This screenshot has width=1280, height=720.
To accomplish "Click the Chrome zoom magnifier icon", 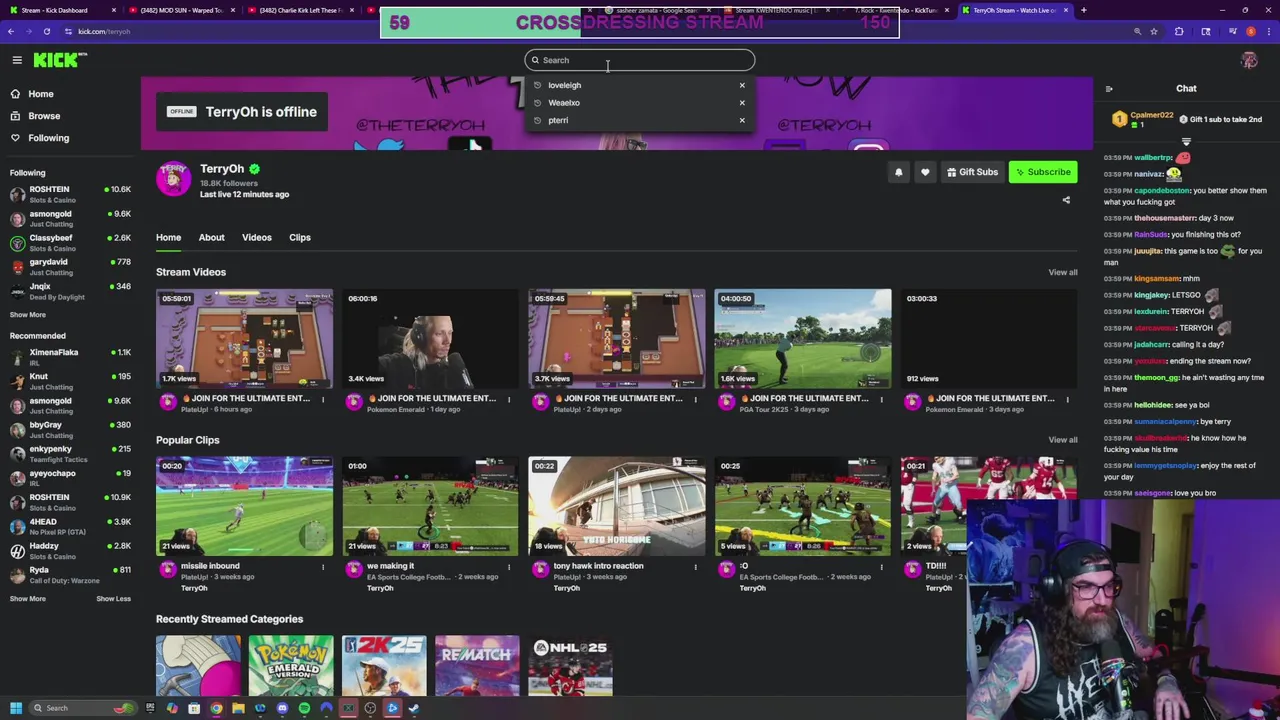I will tap(1137, 31).
